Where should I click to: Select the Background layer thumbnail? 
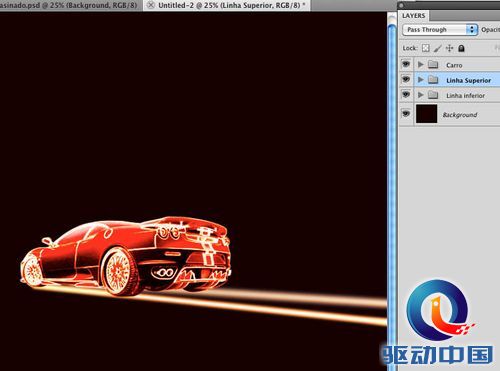tap(426, 114)
